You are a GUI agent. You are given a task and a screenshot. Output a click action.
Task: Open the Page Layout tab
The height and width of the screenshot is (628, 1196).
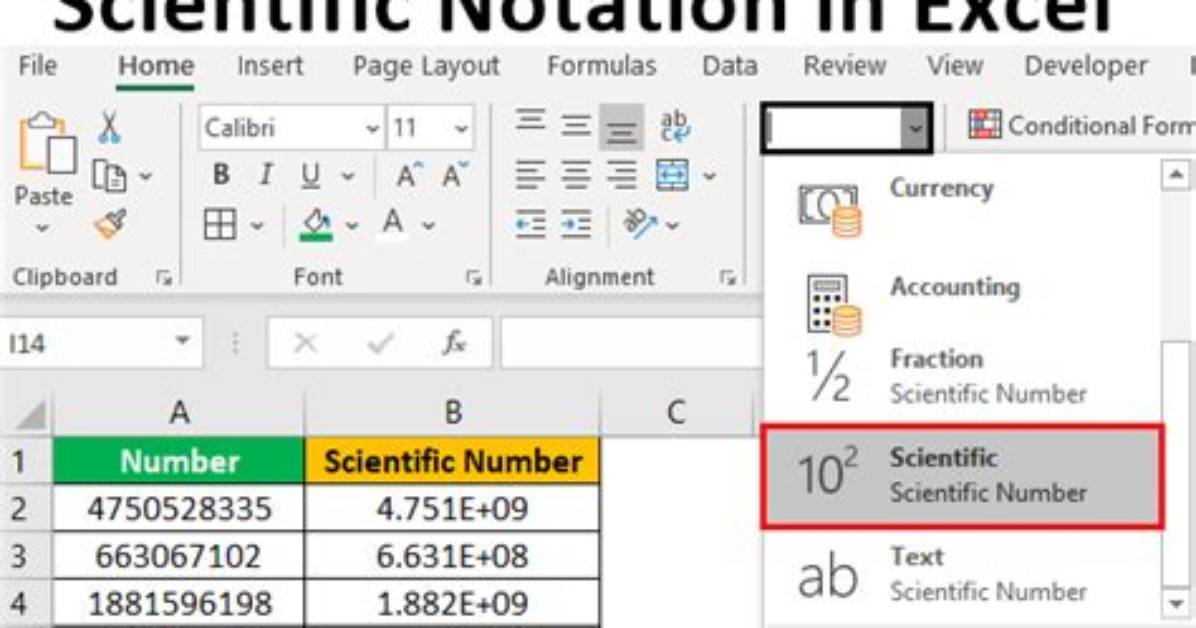[x=426, y=67]
